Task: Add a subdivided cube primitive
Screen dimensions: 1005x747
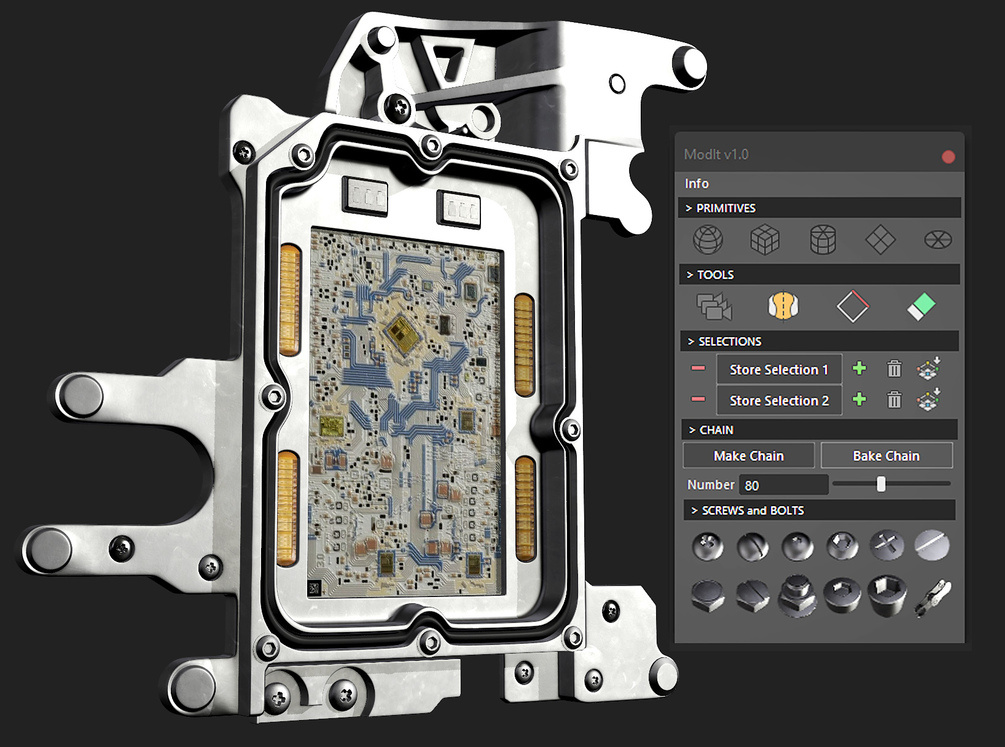Action: (x=766, y=241)
